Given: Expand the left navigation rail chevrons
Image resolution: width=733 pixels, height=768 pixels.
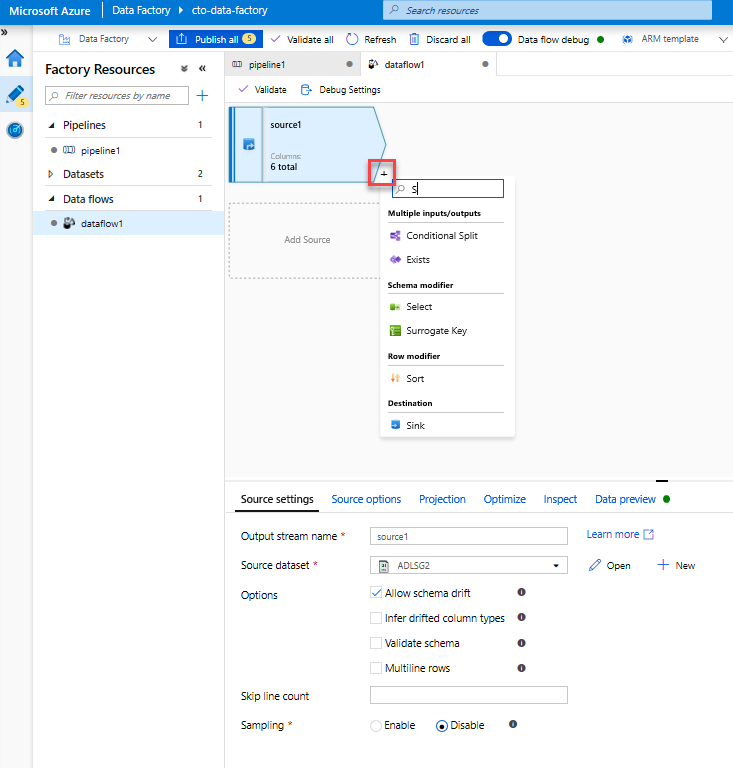Looking at the screenshot, I should tap(4, 32).
